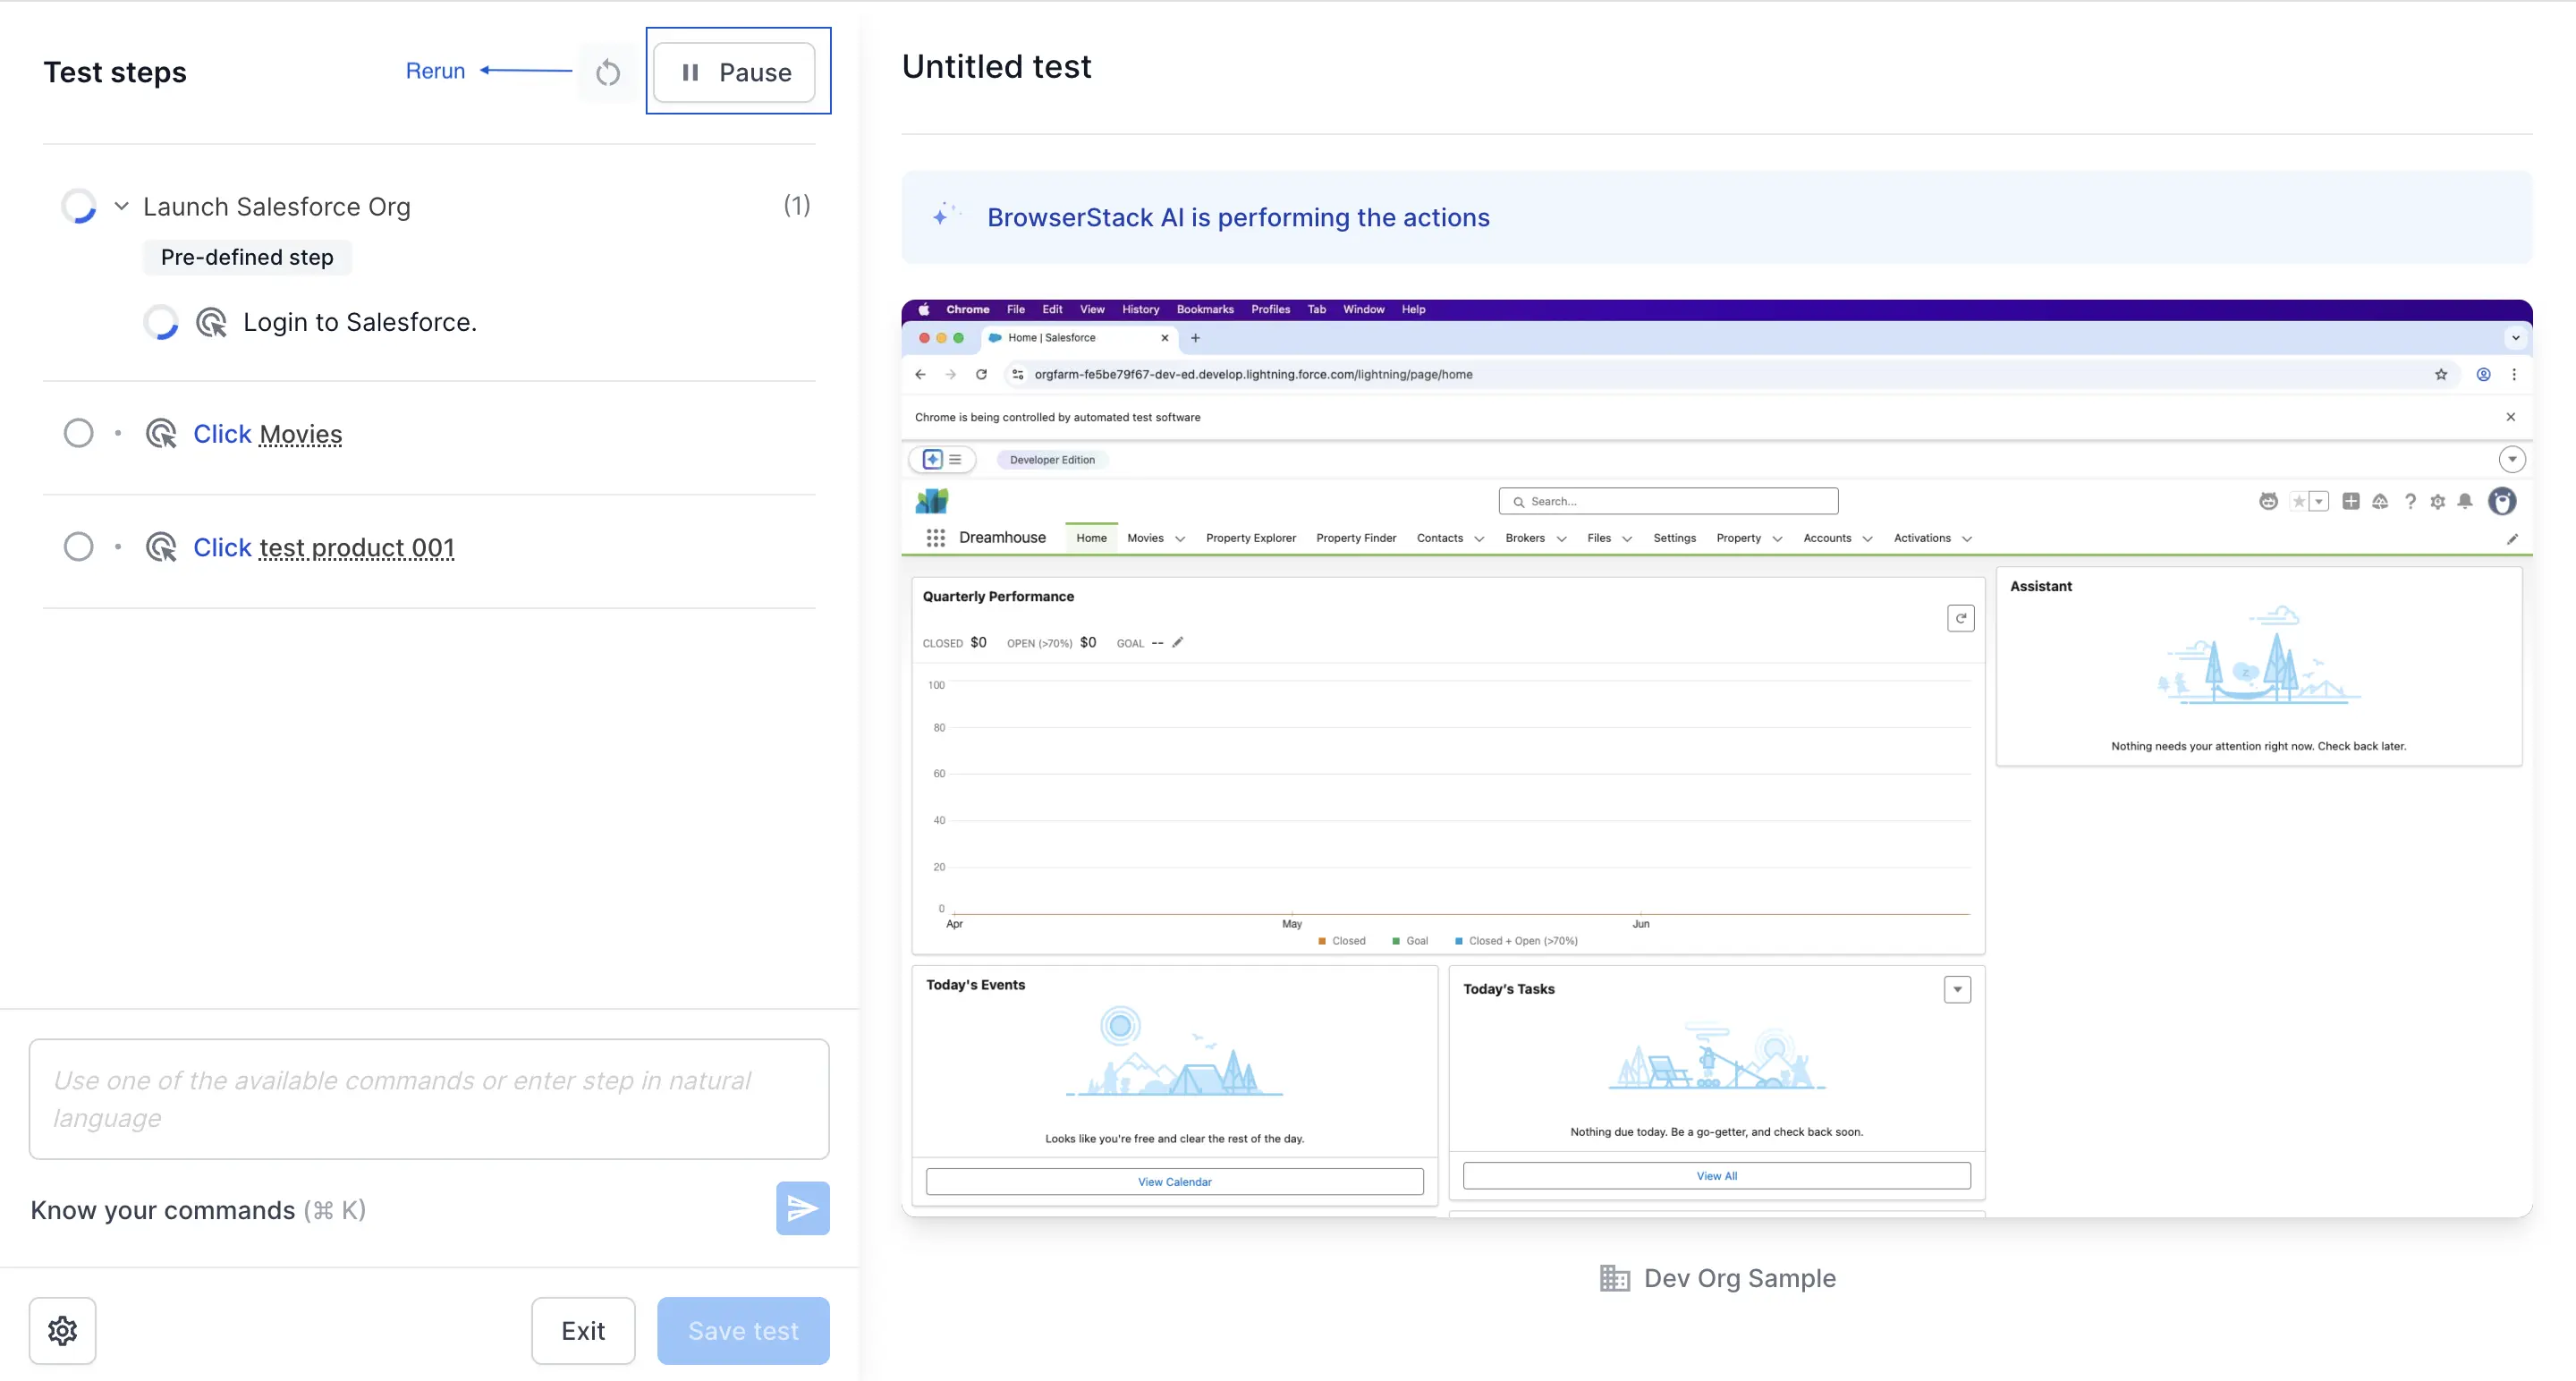
Task: Dismiss the automated test software notice
Action: point(2510,417)
